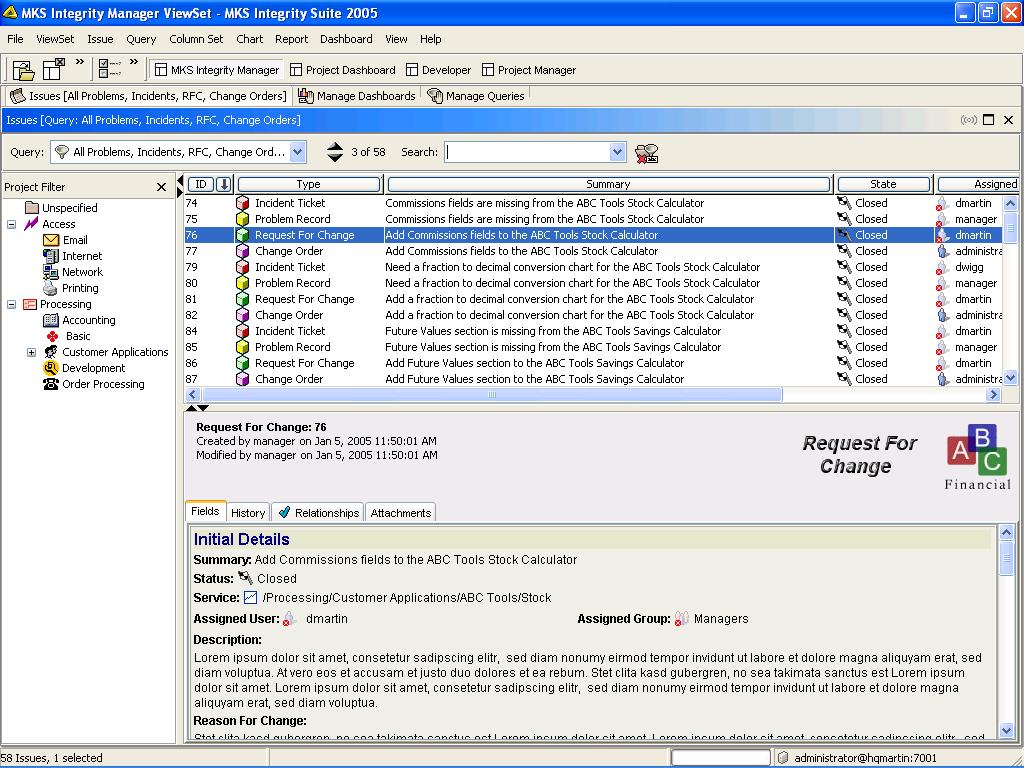
Task: Click the Type column header
Action: pos(309,184)
